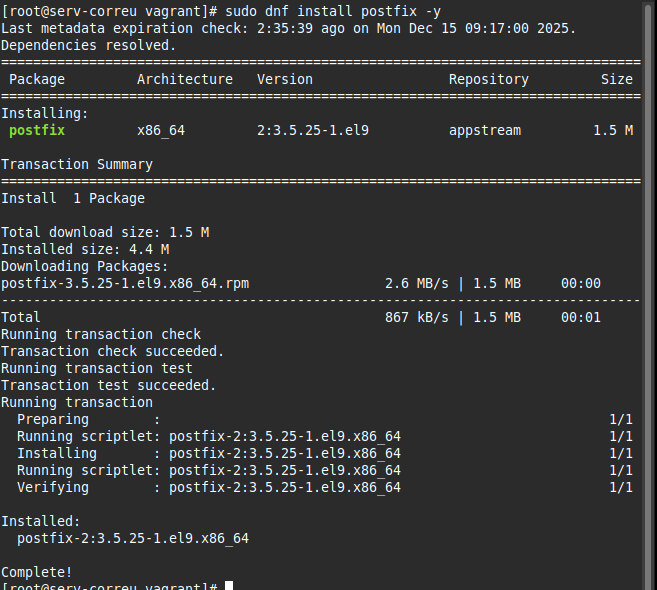Click the 'Total download size: 1.5 M' line
Screen dimensions: 657x590
(x=105, y=232)
